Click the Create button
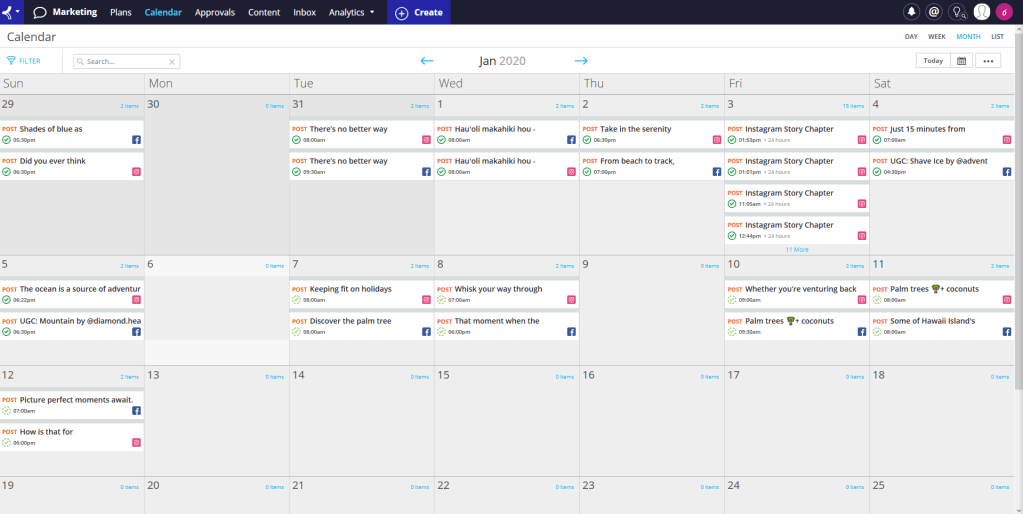The height and width of the screenshot is (514, 1023). tap(419, 12)
